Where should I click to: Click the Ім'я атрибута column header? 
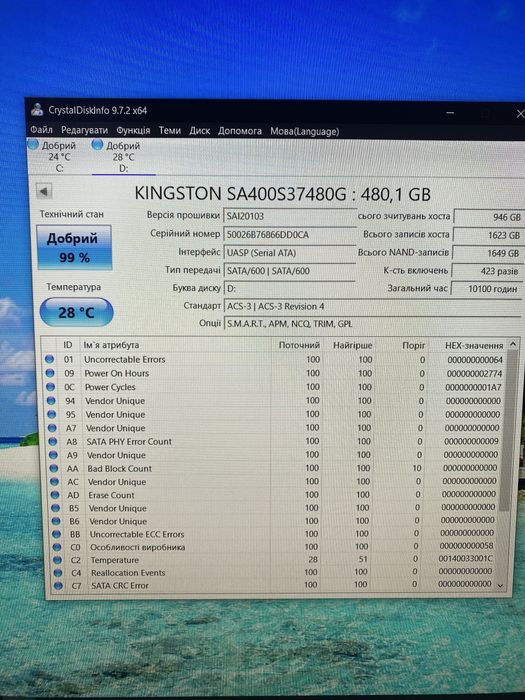click(111, 345)
